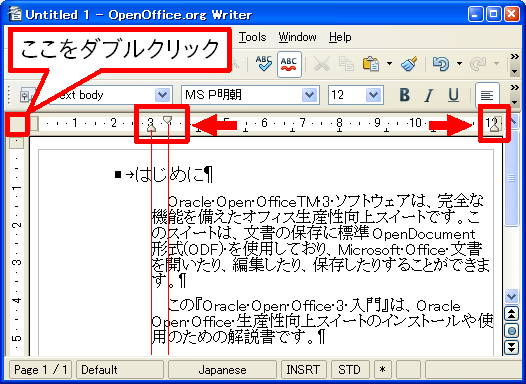
Task: Toggle Bold formatting
Action: 405,95
